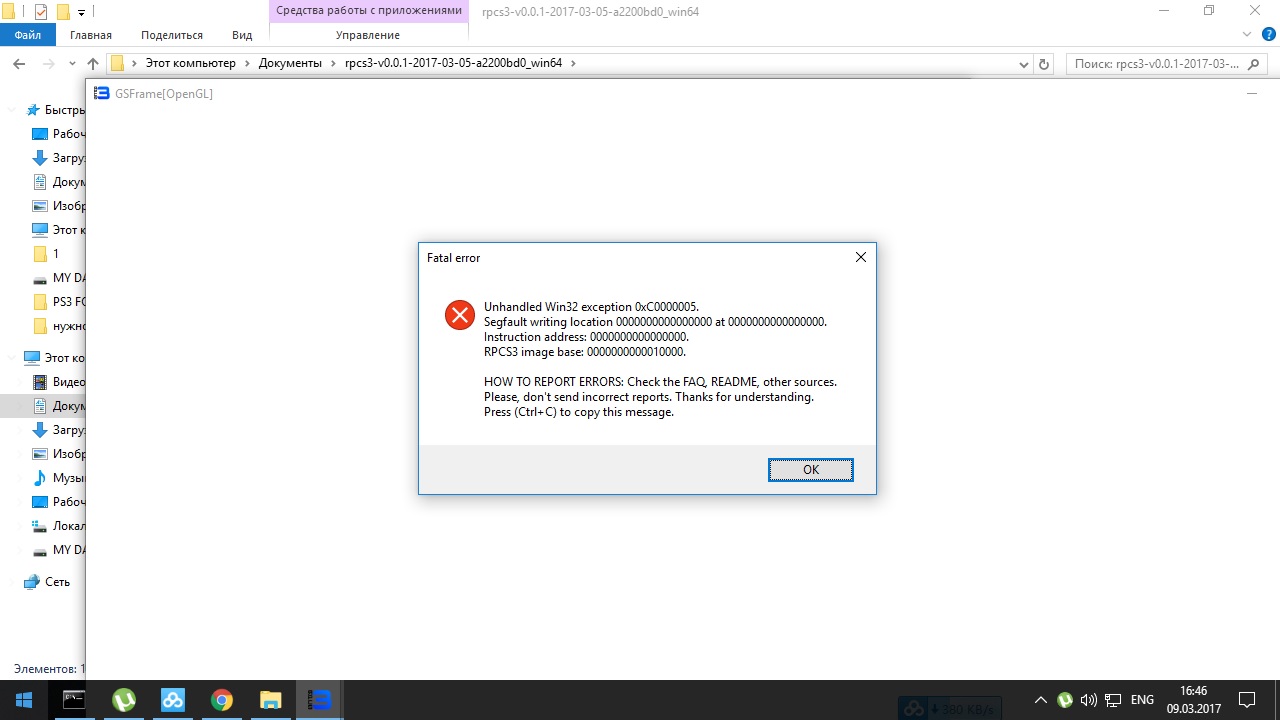1280x720 pixels.
Task: Open the Поделиться ribbon tab
Action: click(x=172, y=35)
